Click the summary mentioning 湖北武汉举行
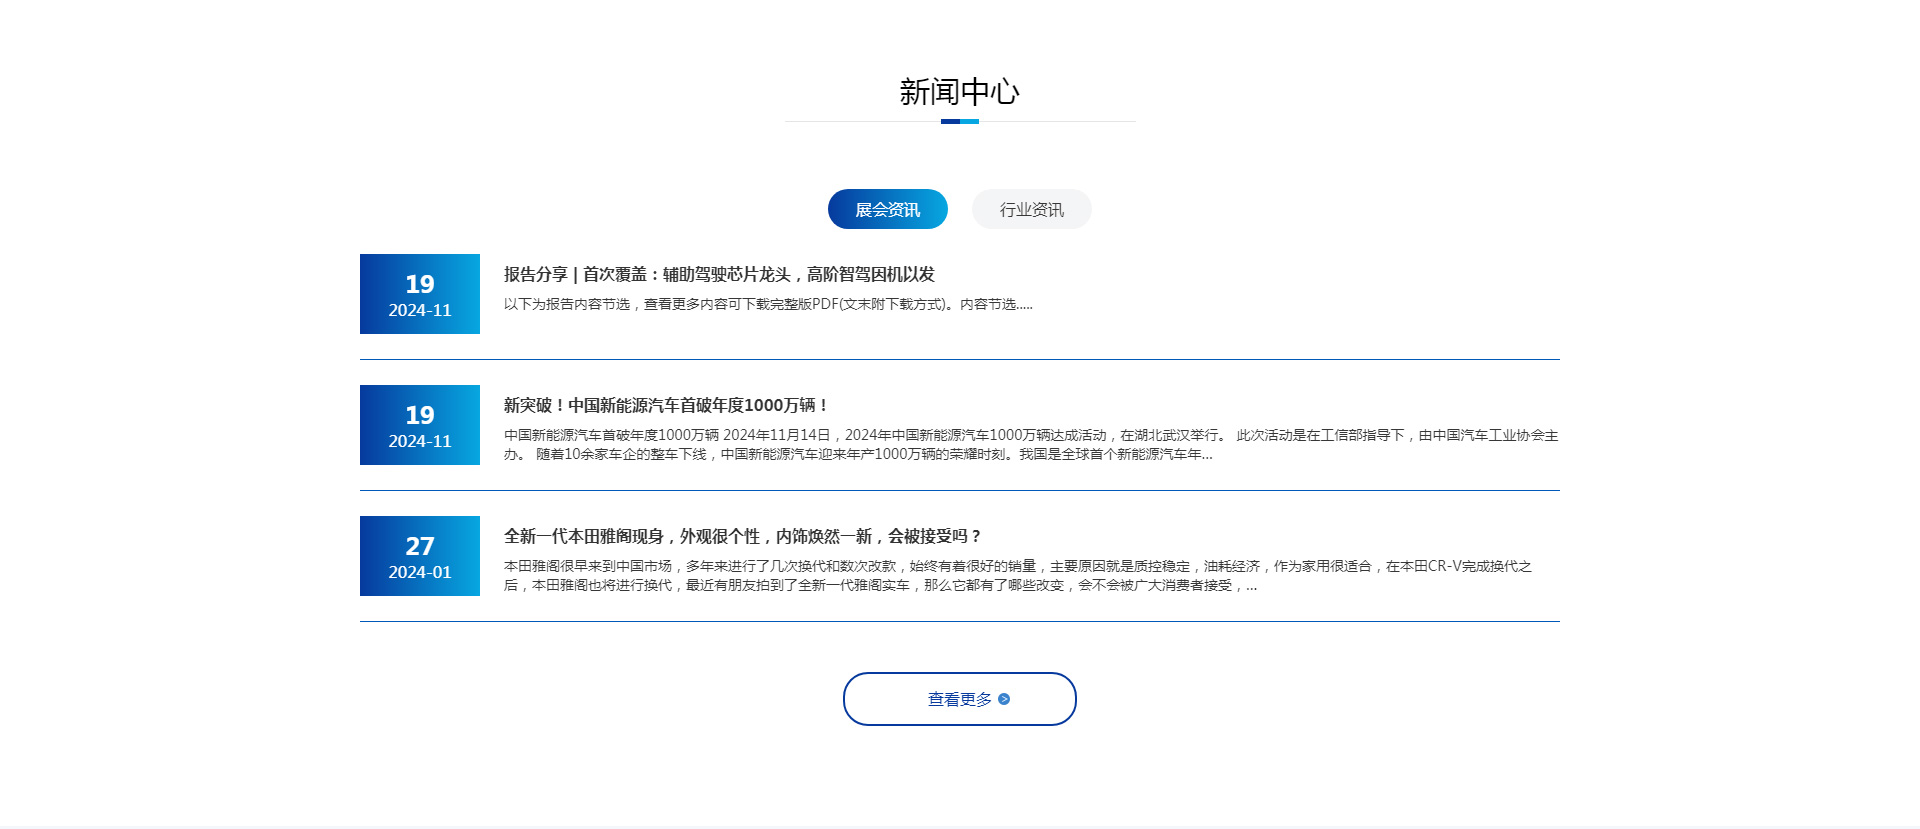1920x829 pixels. [x=1030, y=444]
